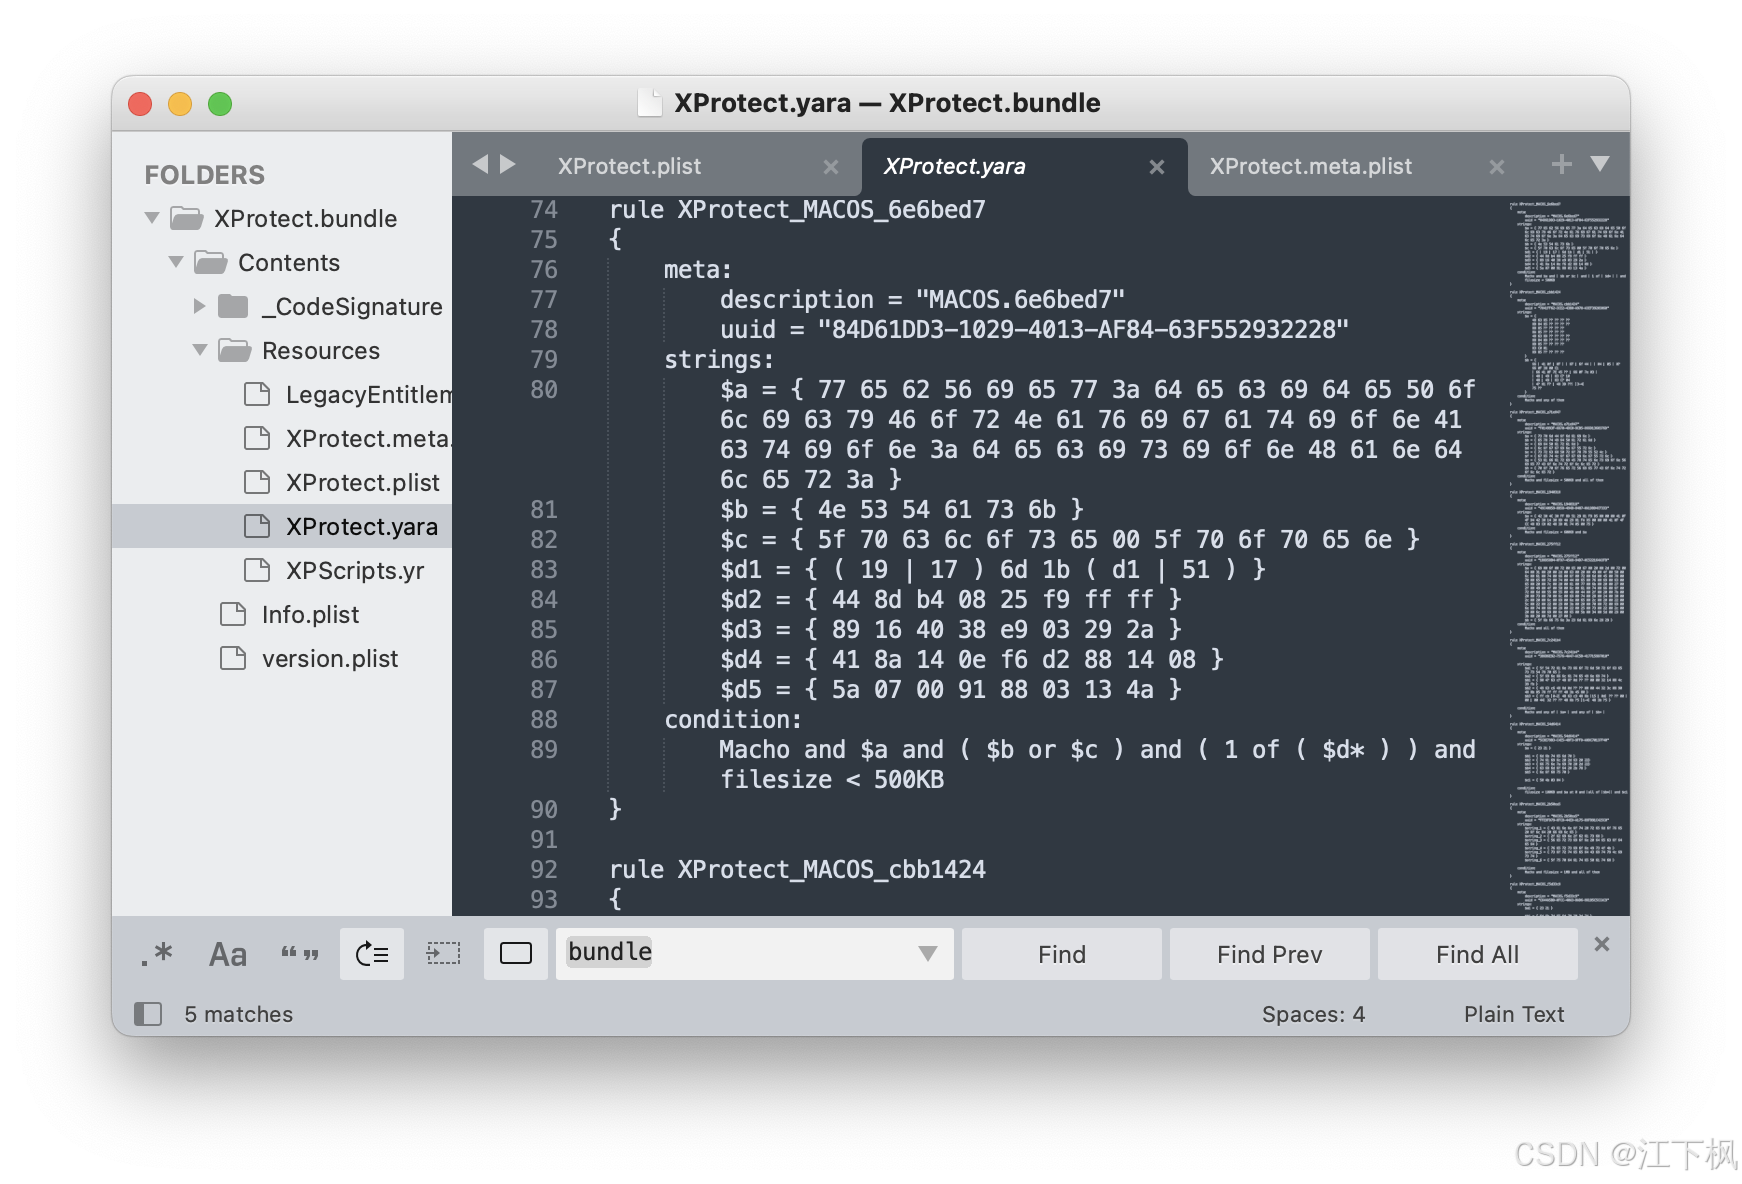
Task: Select the XProtect.bundle folder row
Action: [x=282, y=218]
